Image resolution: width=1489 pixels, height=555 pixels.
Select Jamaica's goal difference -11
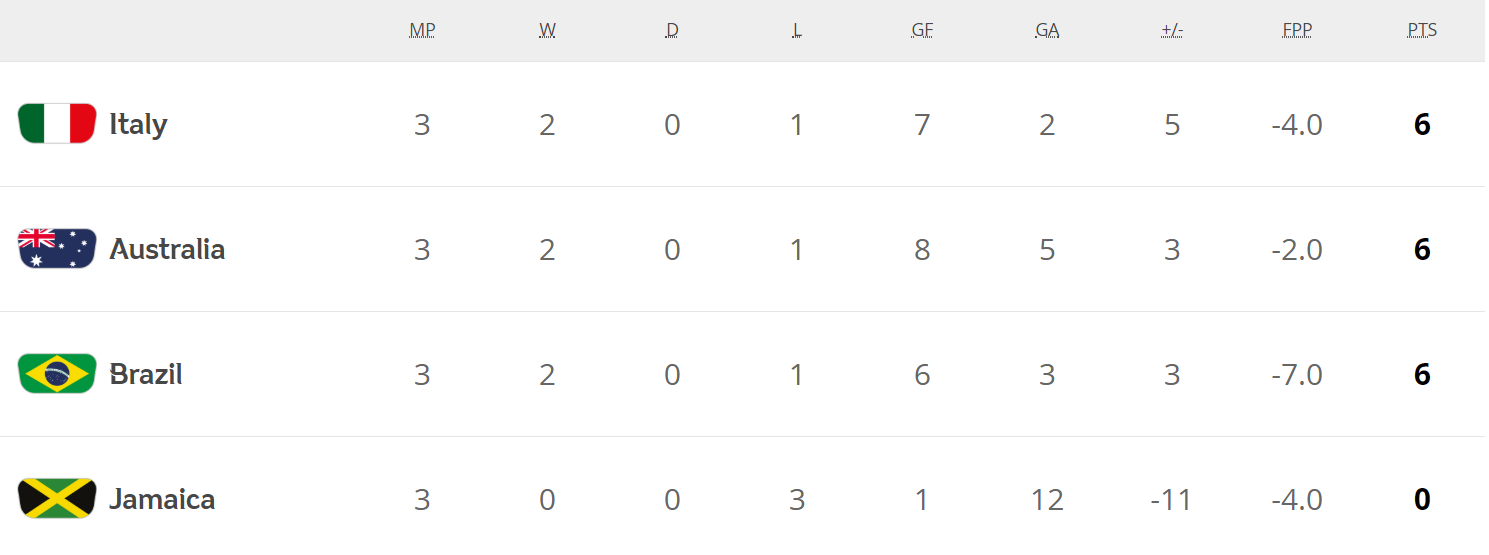click(1171, 500)
